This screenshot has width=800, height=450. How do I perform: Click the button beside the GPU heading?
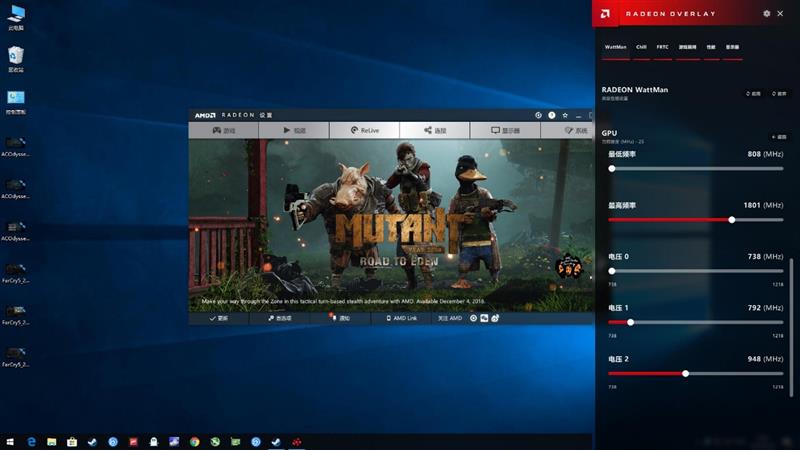tap(779, 137)
